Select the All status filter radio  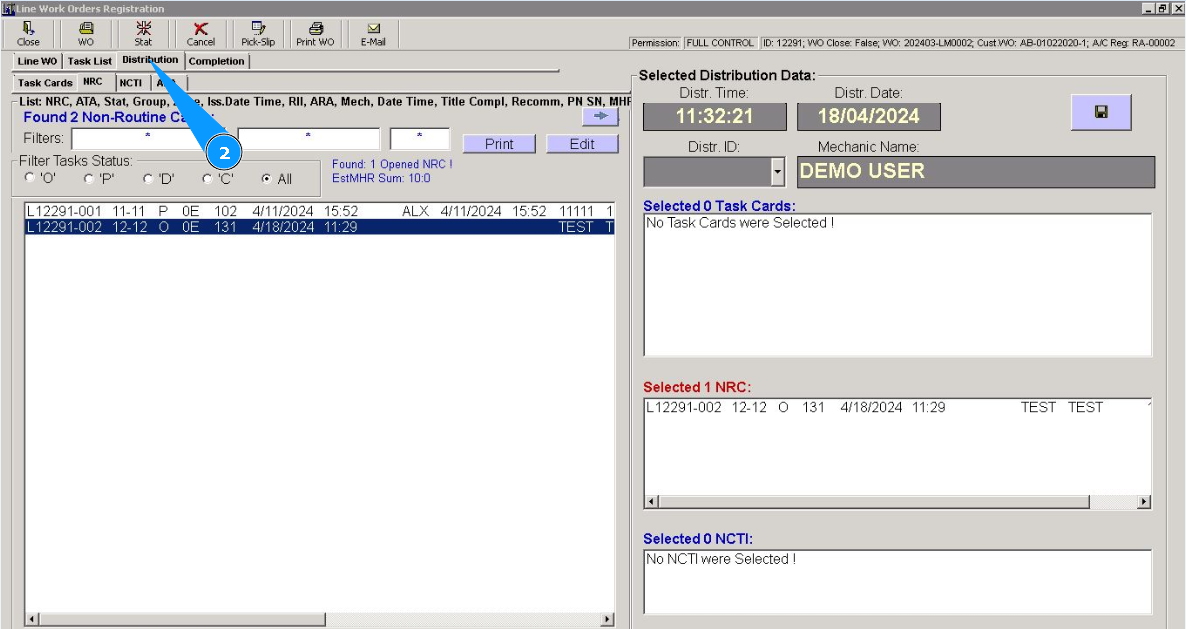pos(266,178)
